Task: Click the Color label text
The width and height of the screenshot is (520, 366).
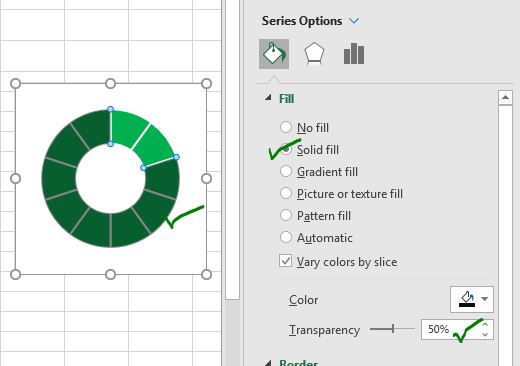Action: tap(303, 300)
